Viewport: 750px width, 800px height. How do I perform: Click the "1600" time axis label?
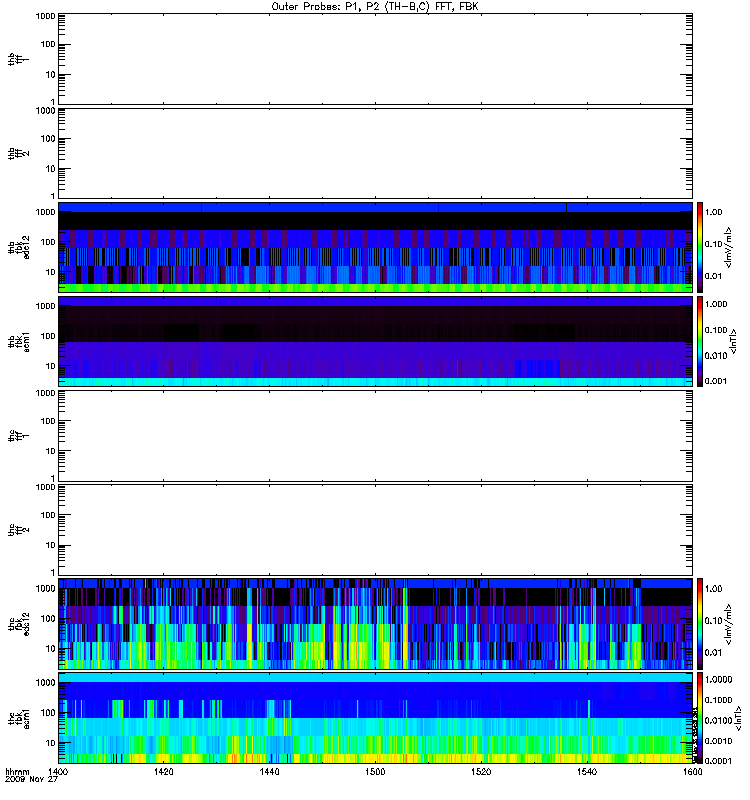coord(692,772)
